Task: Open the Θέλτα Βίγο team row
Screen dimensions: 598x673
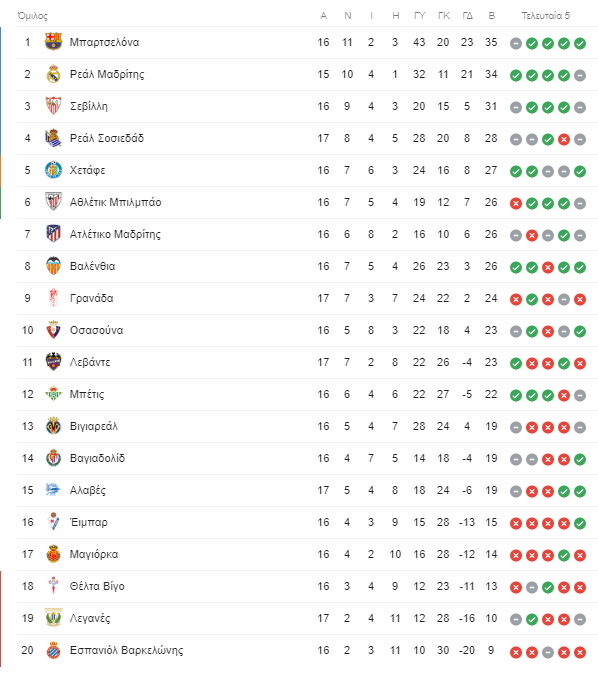Action: [307, 586]
